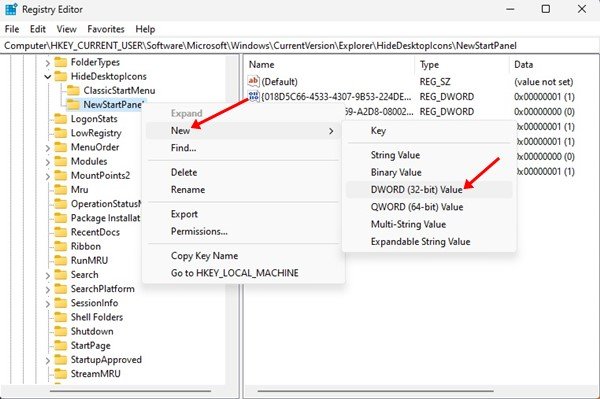The image size is (600, 399).
Task: Click the DWORD value icon for {018D5C66 entry
Action: click(253, 96)
